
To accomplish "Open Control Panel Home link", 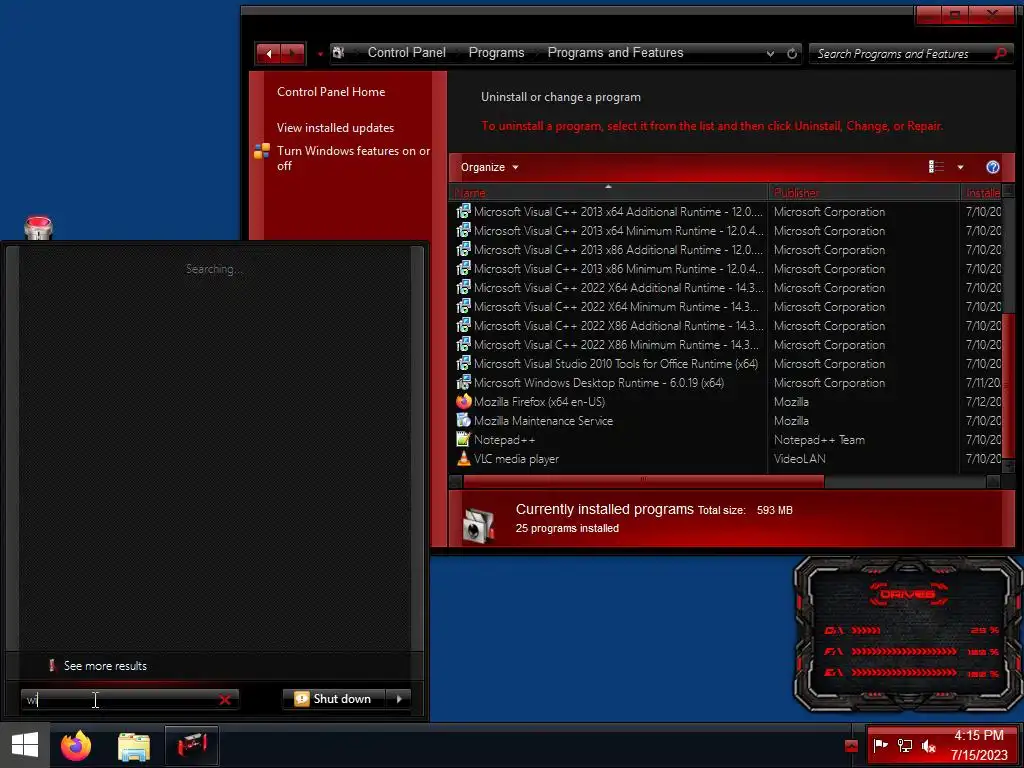I will tap(330, 92).
